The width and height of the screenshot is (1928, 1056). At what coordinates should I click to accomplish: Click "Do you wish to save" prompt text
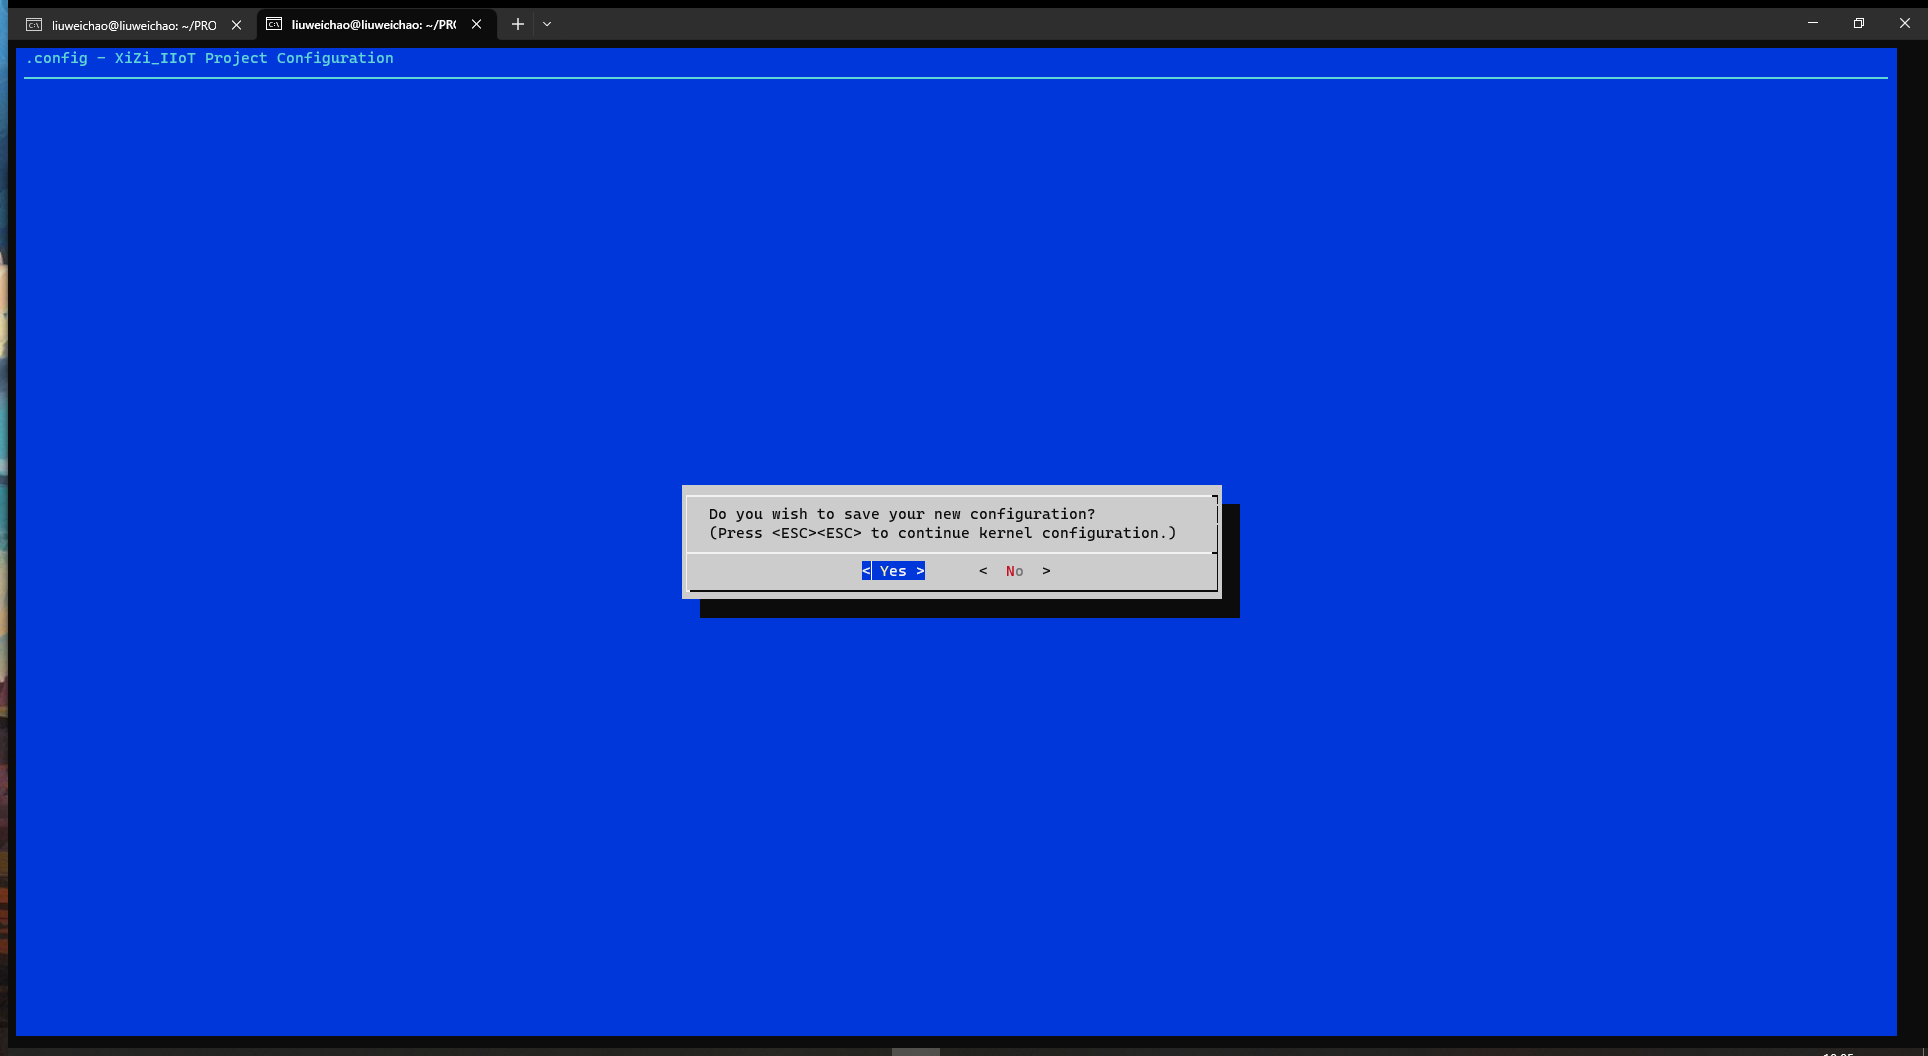click(902, 514)
